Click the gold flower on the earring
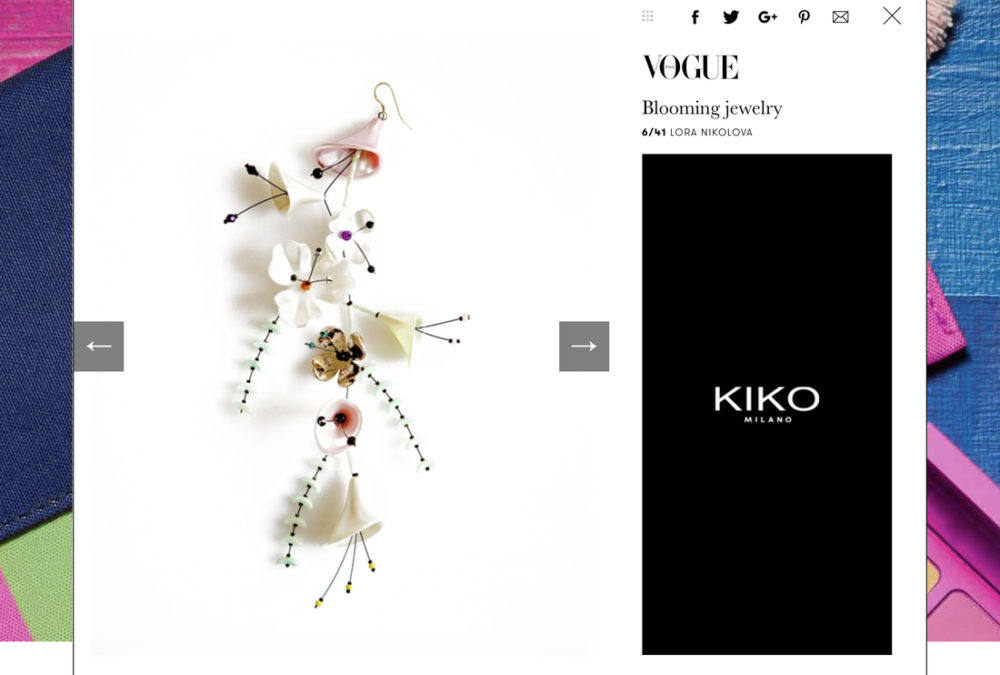Viewport: 1000px width, 675px height. (338, 356)
